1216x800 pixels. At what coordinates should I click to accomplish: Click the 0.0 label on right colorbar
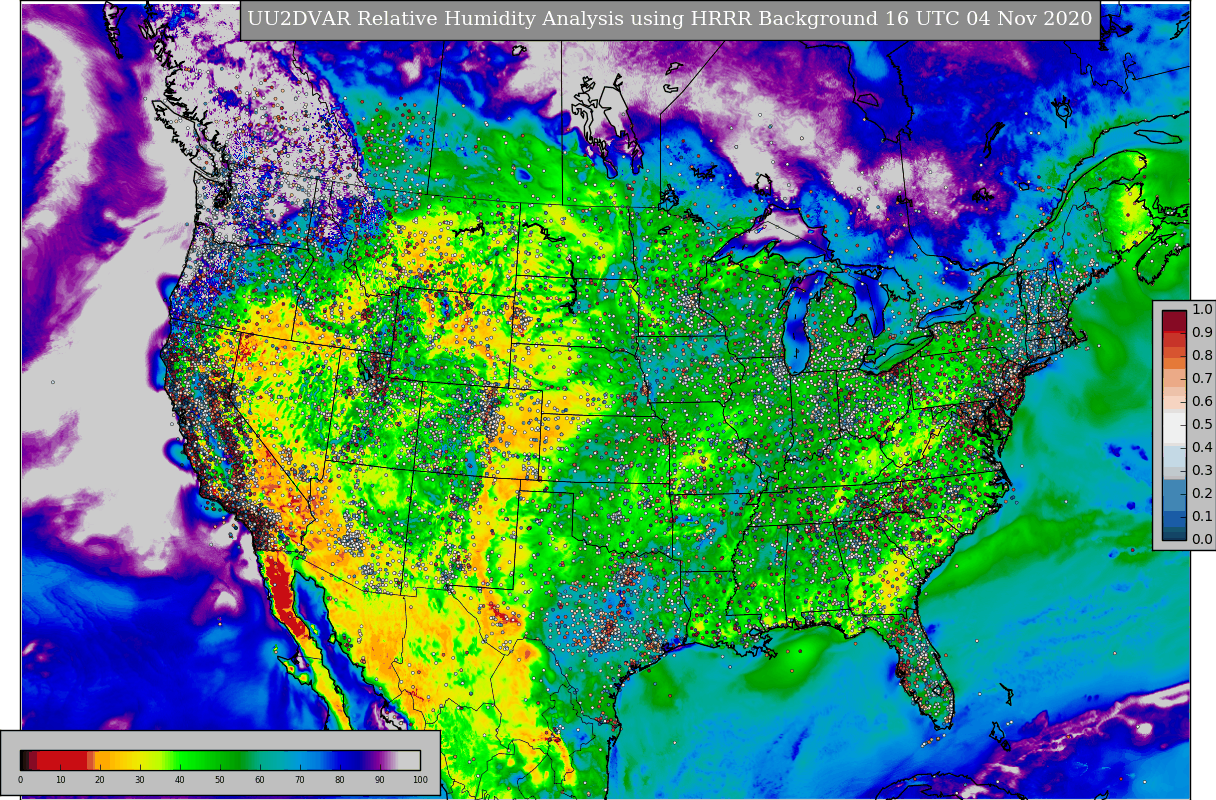pos(1201,539)
